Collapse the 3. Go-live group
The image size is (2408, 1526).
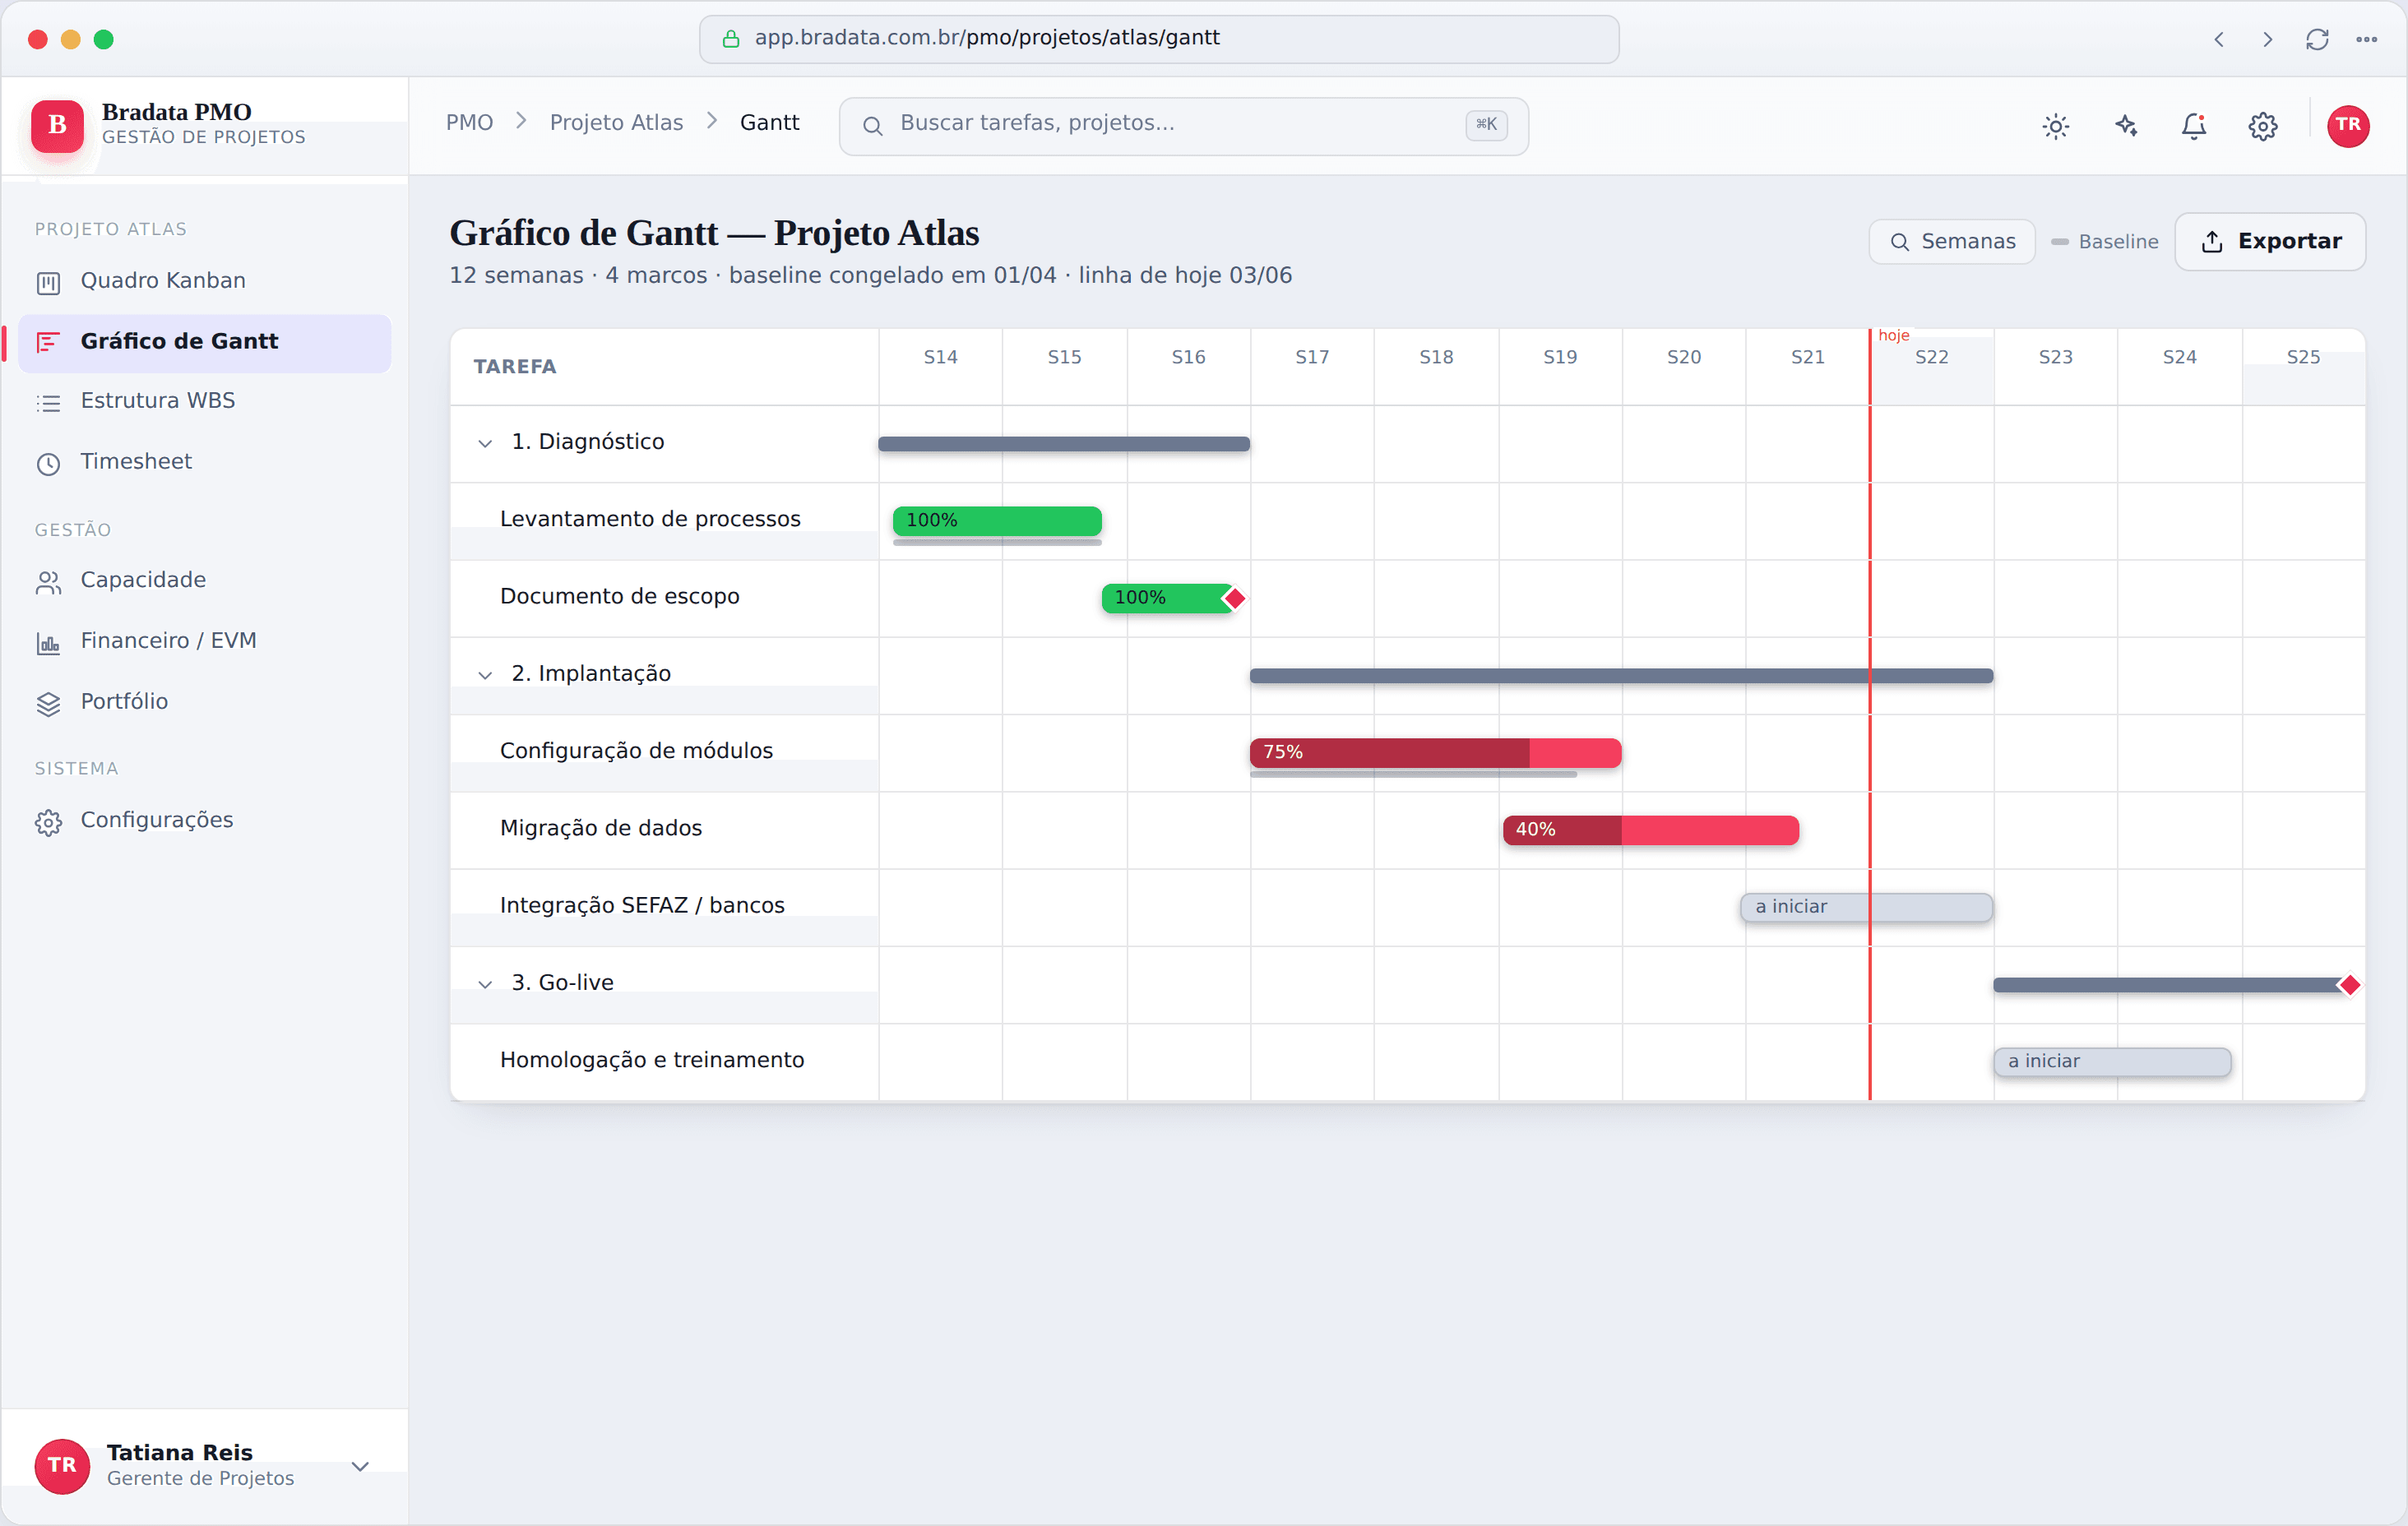485,984
